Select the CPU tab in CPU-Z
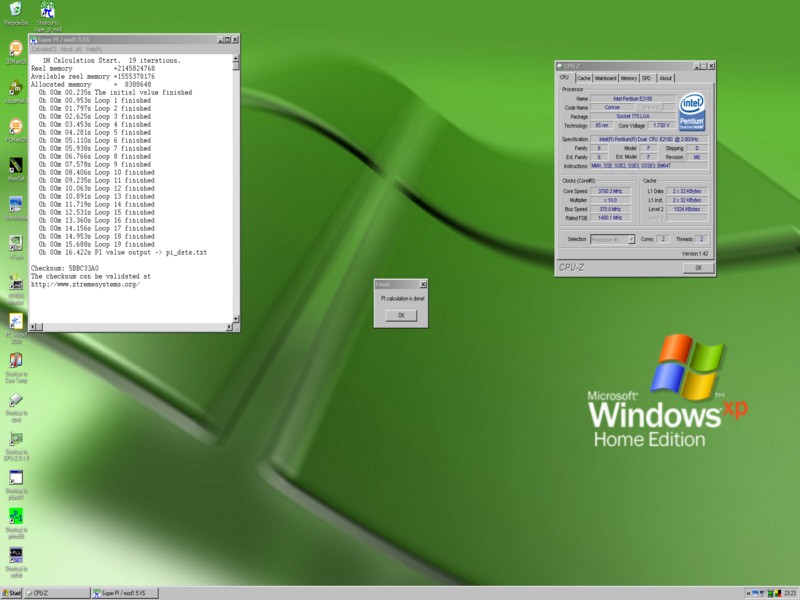The image size is (800, 600). tap(565, 78)
